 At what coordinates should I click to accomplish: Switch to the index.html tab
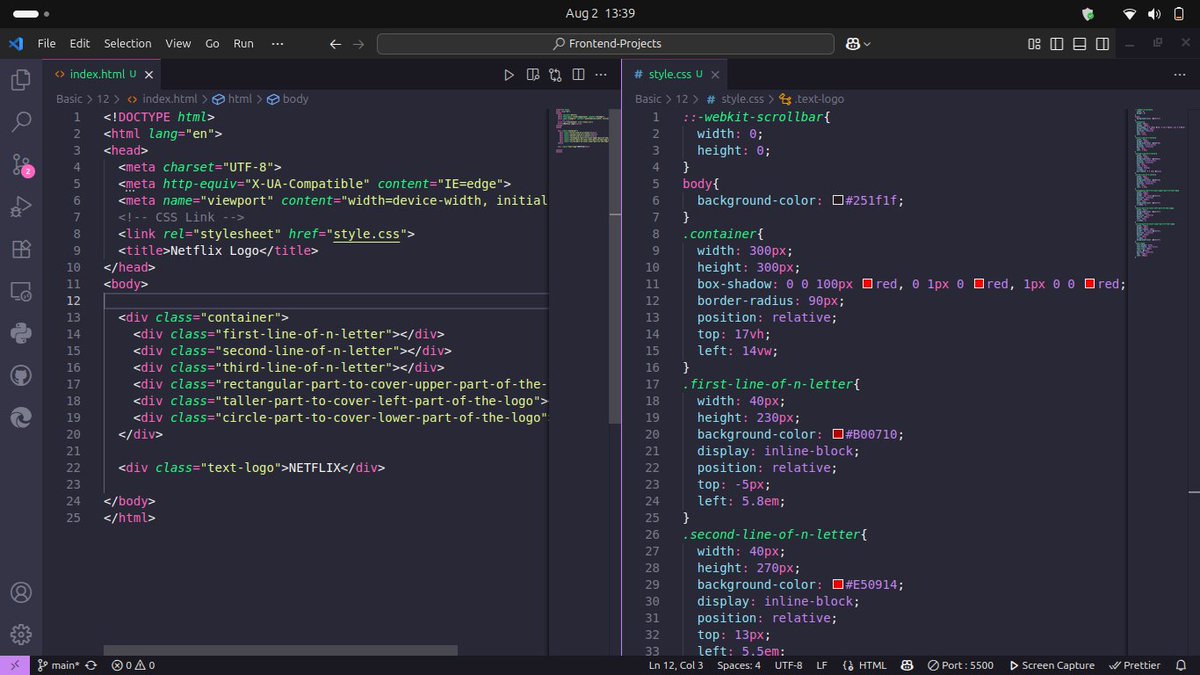pyautogui.click(x=102, y=74)
